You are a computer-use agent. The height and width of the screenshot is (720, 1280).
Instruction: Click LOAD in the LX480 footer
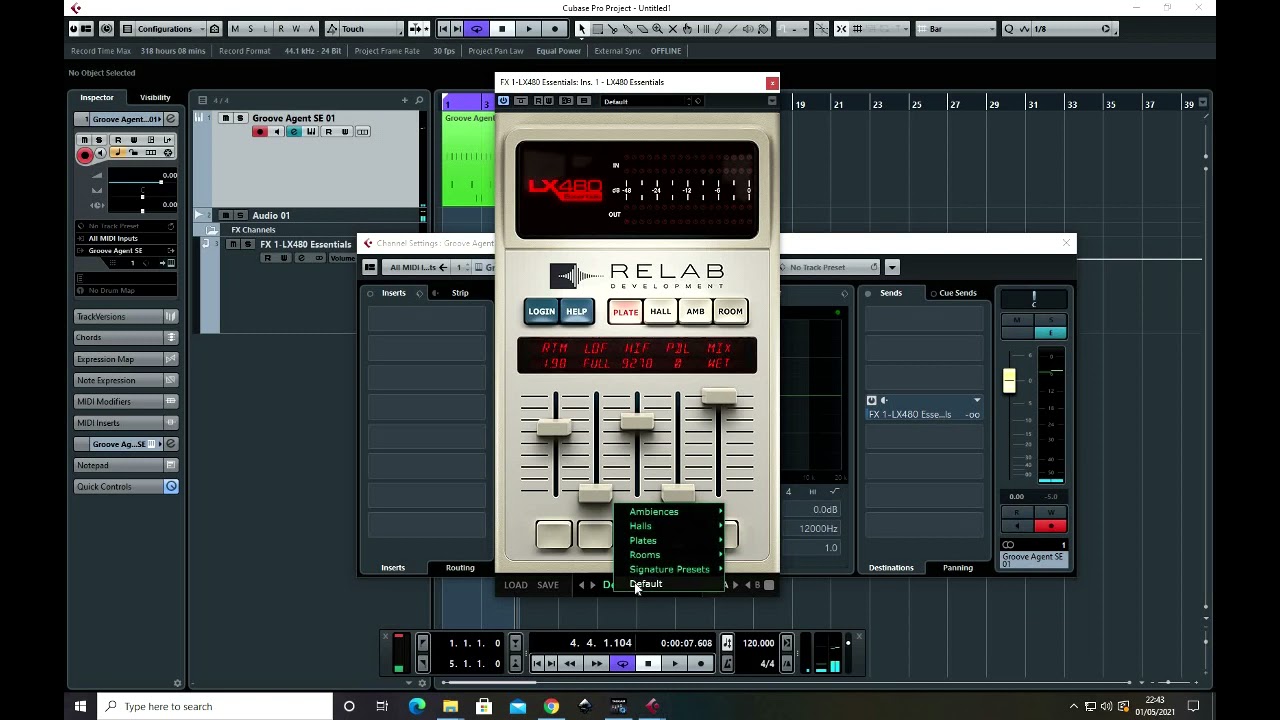pos(516,585)
